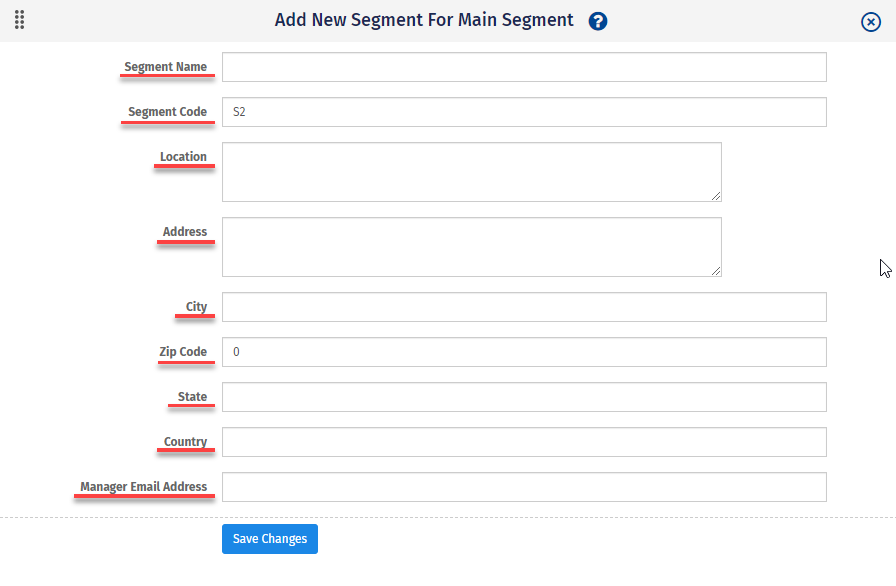Click the Segment Name input field
The image size is (896, 586).
point(524,67)
